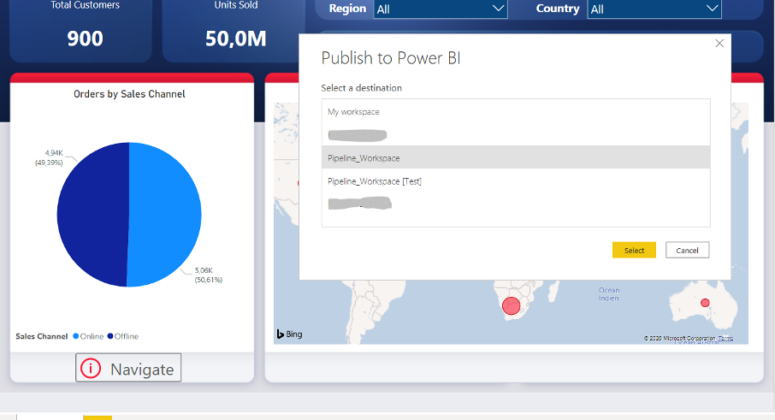Click the Offline legend marker
The height and width of the screenshot is (420, 775).
tap(111, 337)
